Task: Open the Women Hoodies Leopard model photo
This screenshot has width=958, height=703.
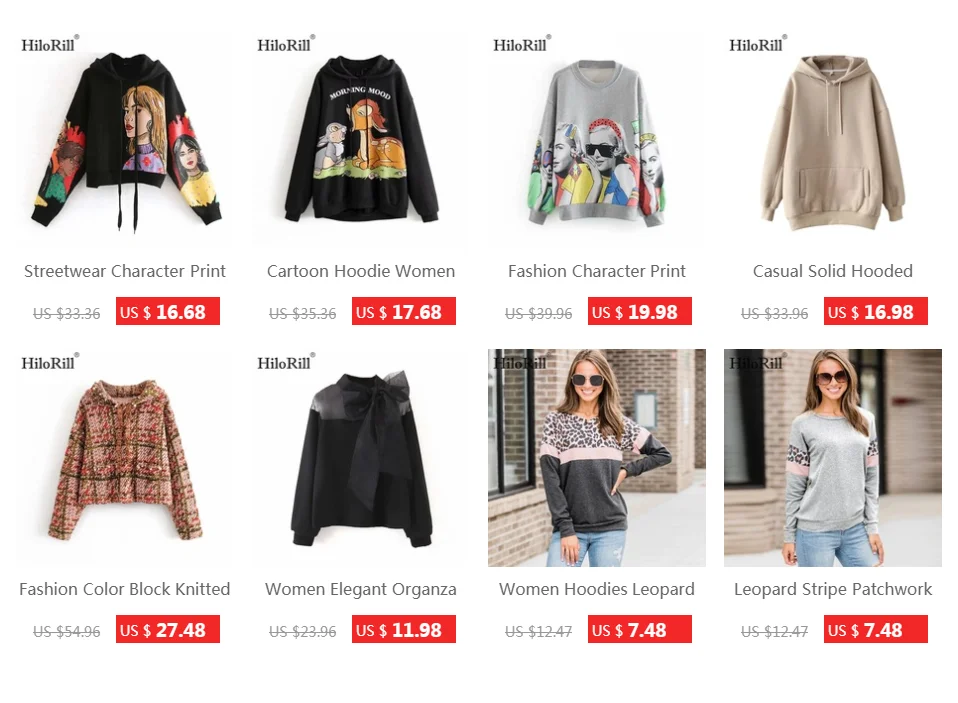Action: coord(597,458)
